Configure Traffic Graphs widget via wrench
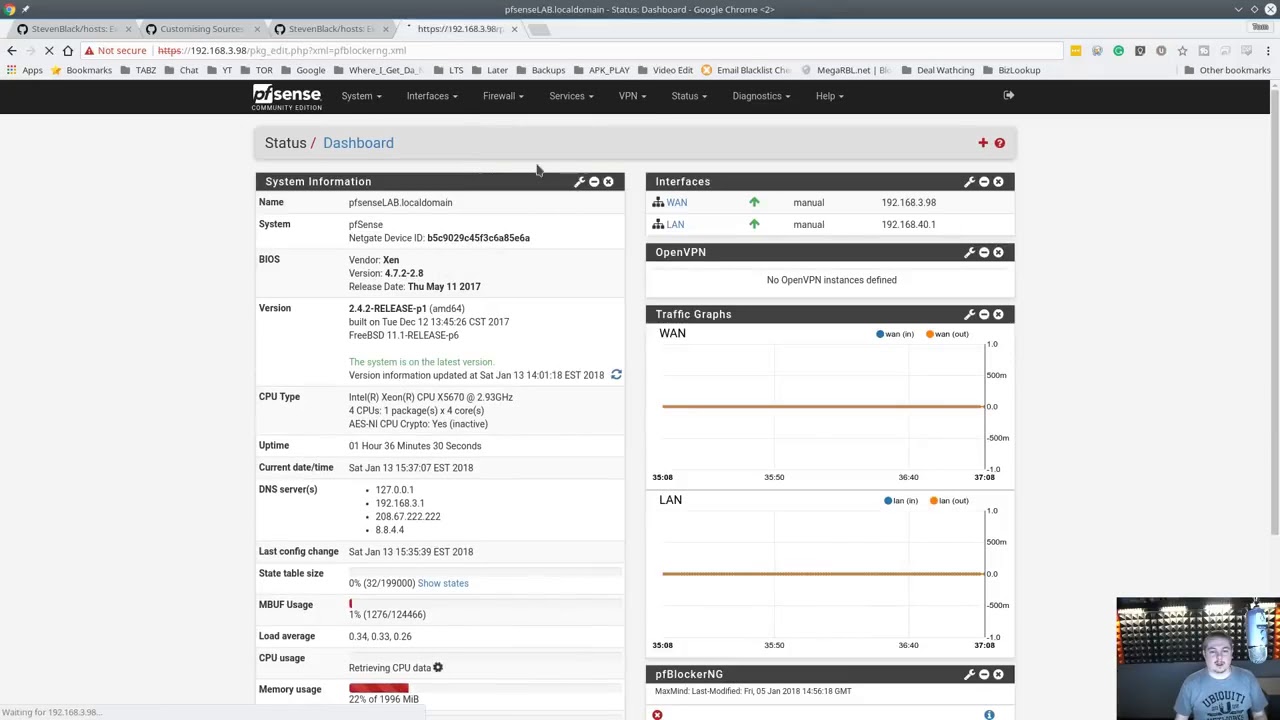1280x720 pixels. click(969, 314)
